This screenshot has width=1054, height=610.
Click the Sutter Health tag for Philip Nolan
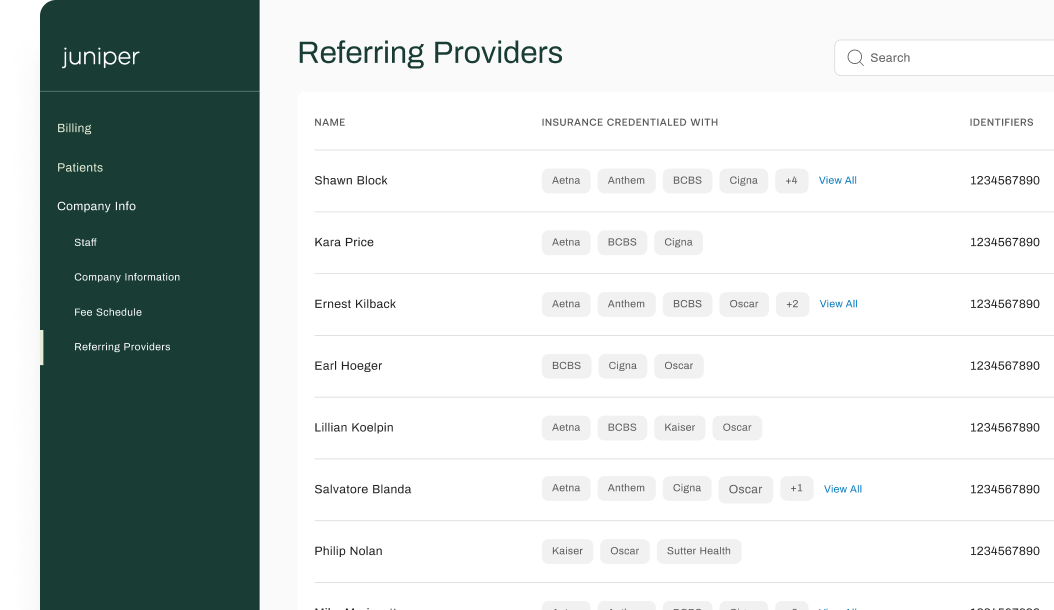point(698,551)
